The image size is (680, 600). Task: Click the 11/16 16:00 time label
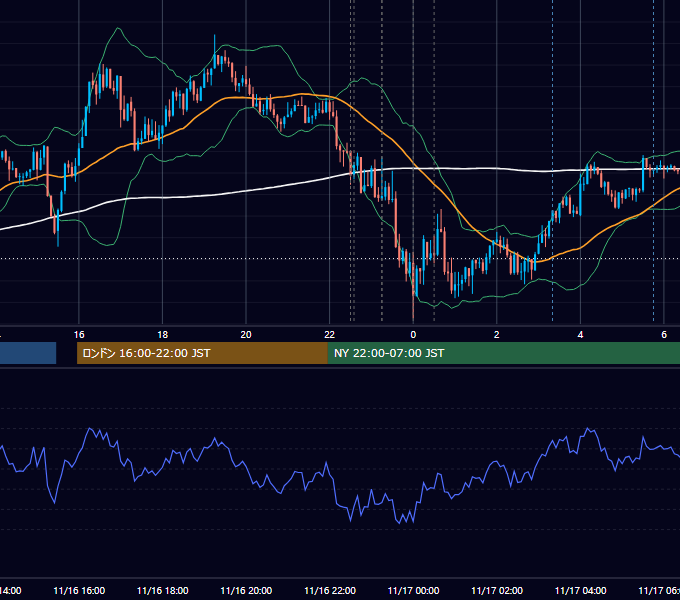tap(79, 590)
